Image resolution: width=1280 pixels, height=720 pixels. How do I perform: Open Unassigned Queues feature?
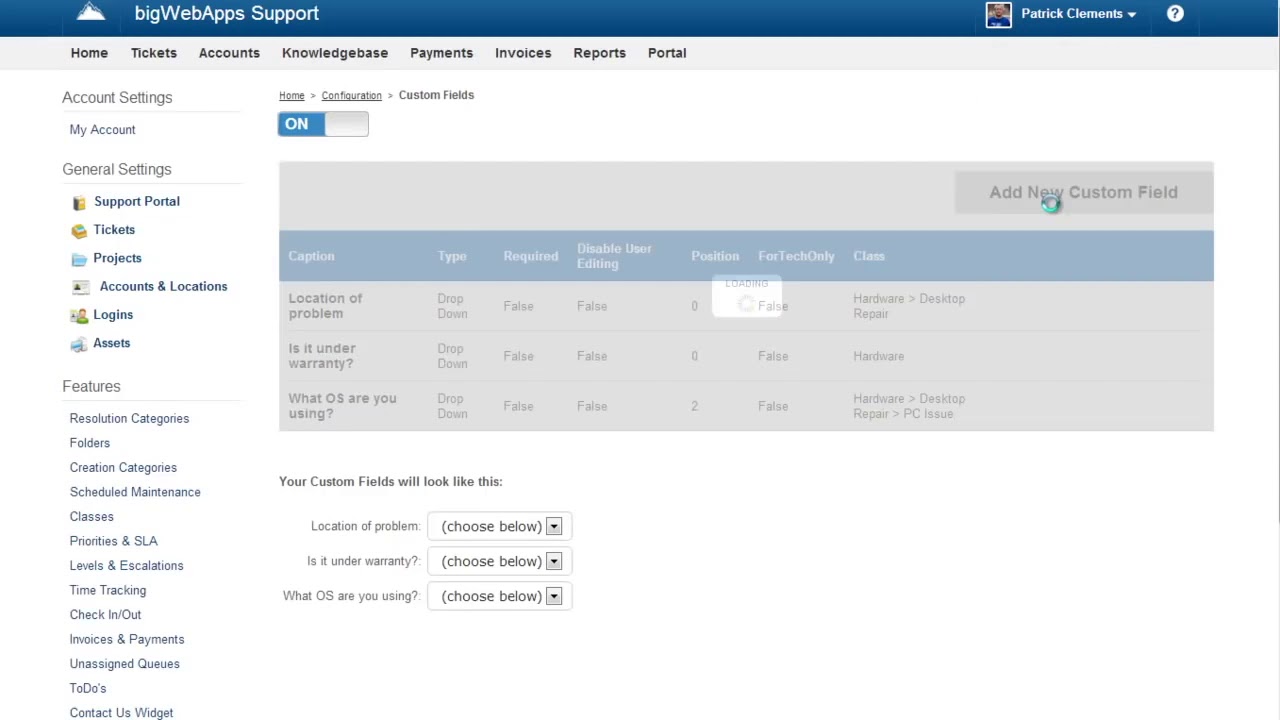point(125,664)
